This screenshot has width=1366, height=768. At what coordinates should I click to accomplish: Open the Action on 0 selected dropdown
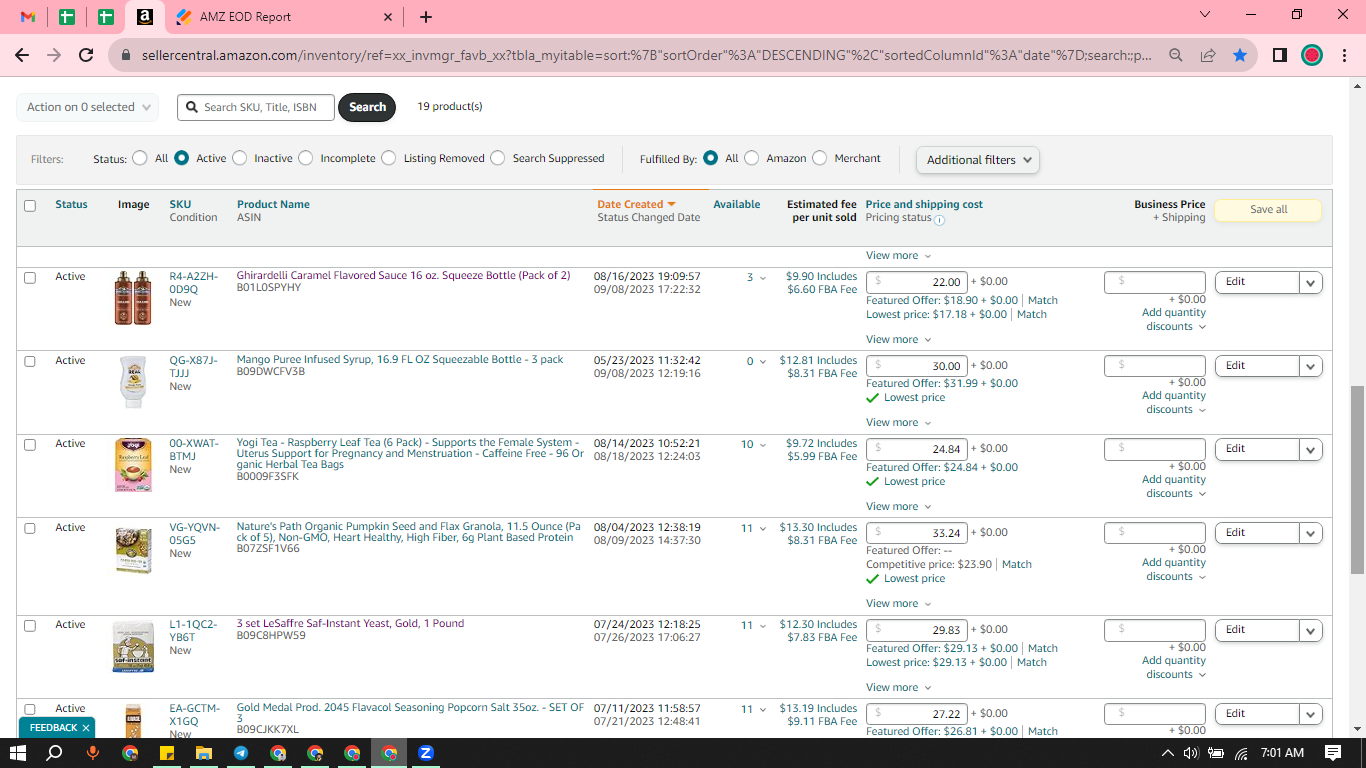[88, 107]
